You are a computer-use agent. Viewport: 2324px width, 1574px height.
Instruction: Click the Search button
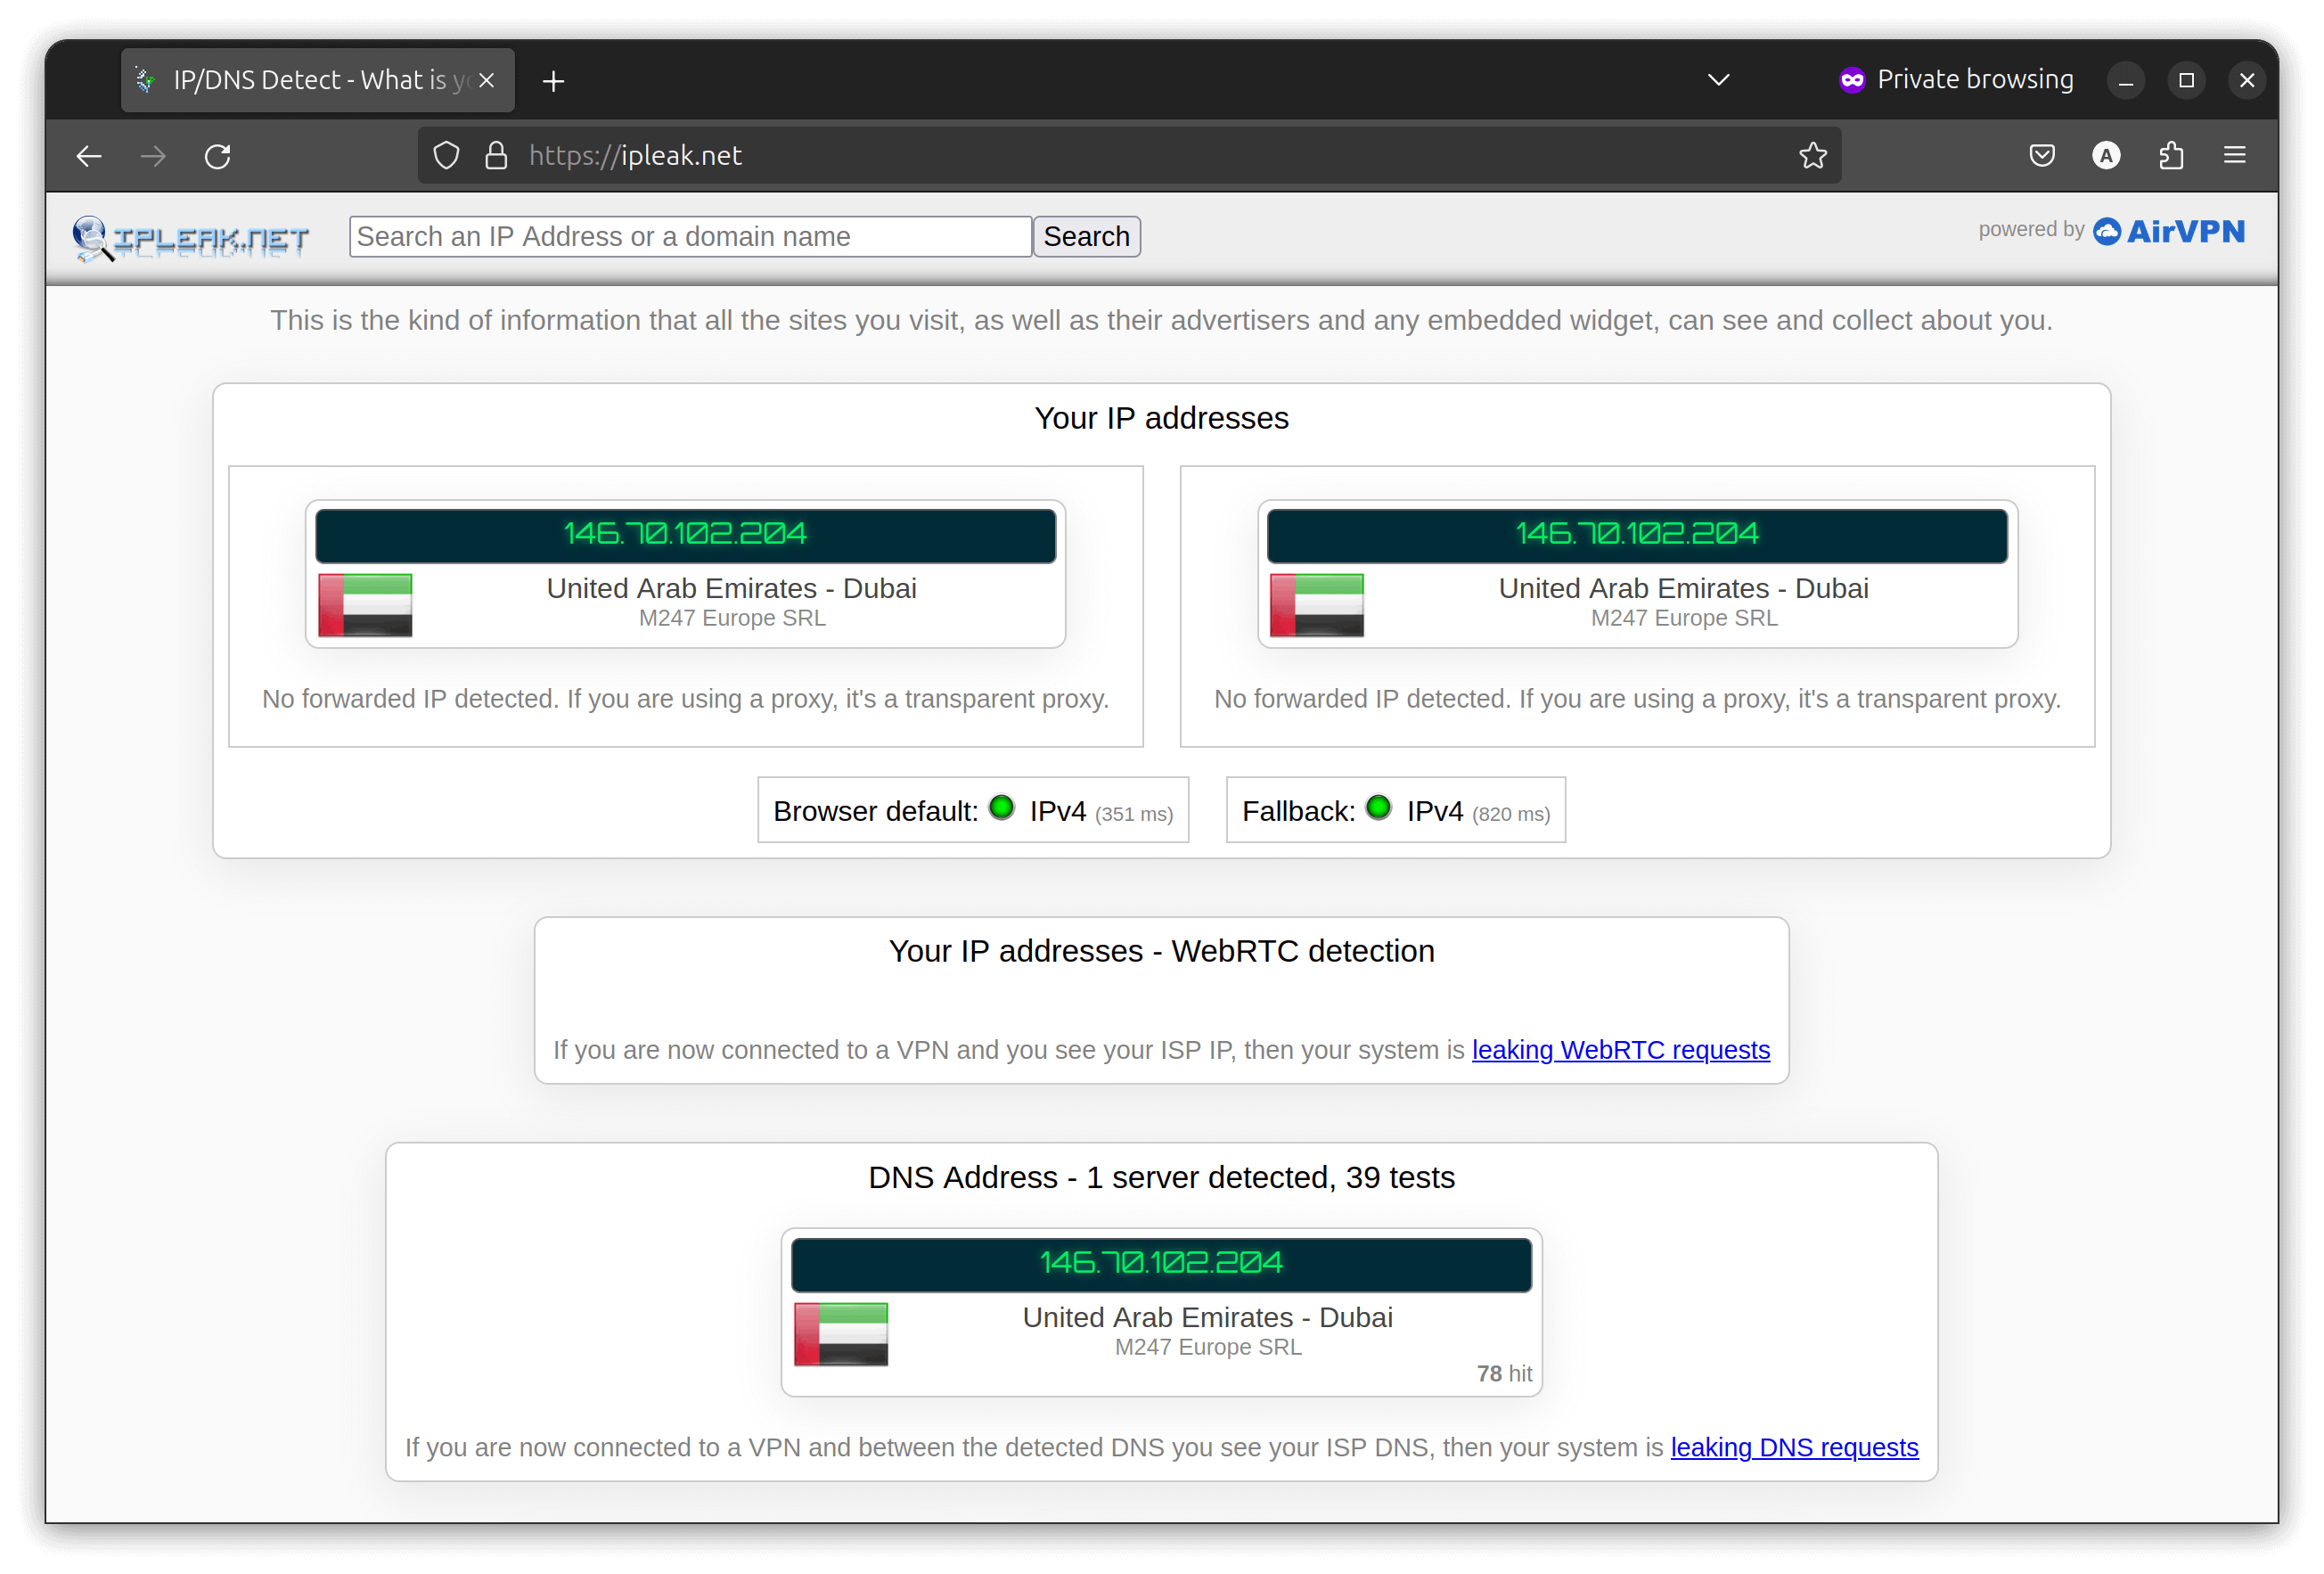[1086, 236]
